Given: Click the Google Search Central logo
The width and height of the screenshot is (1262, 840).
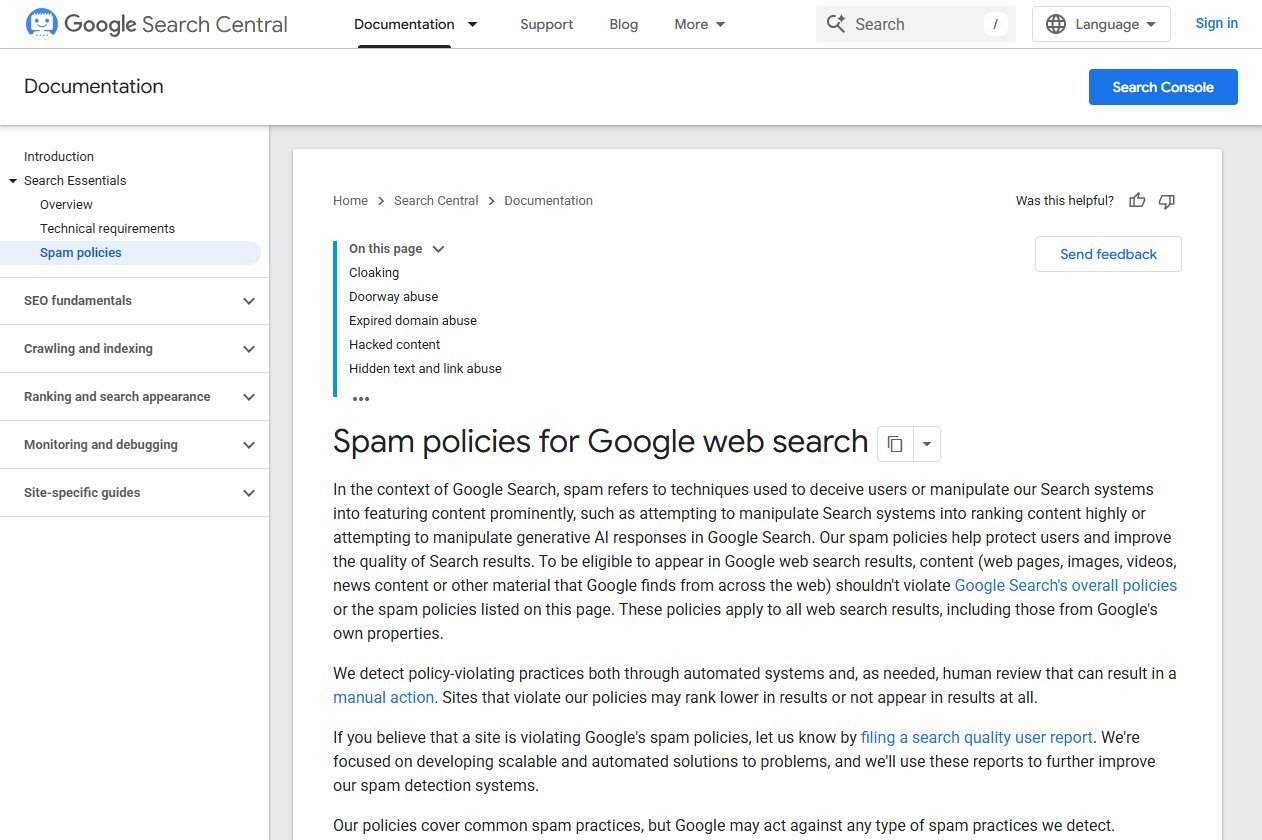Looking at the screenshot, I should [156, 24].
